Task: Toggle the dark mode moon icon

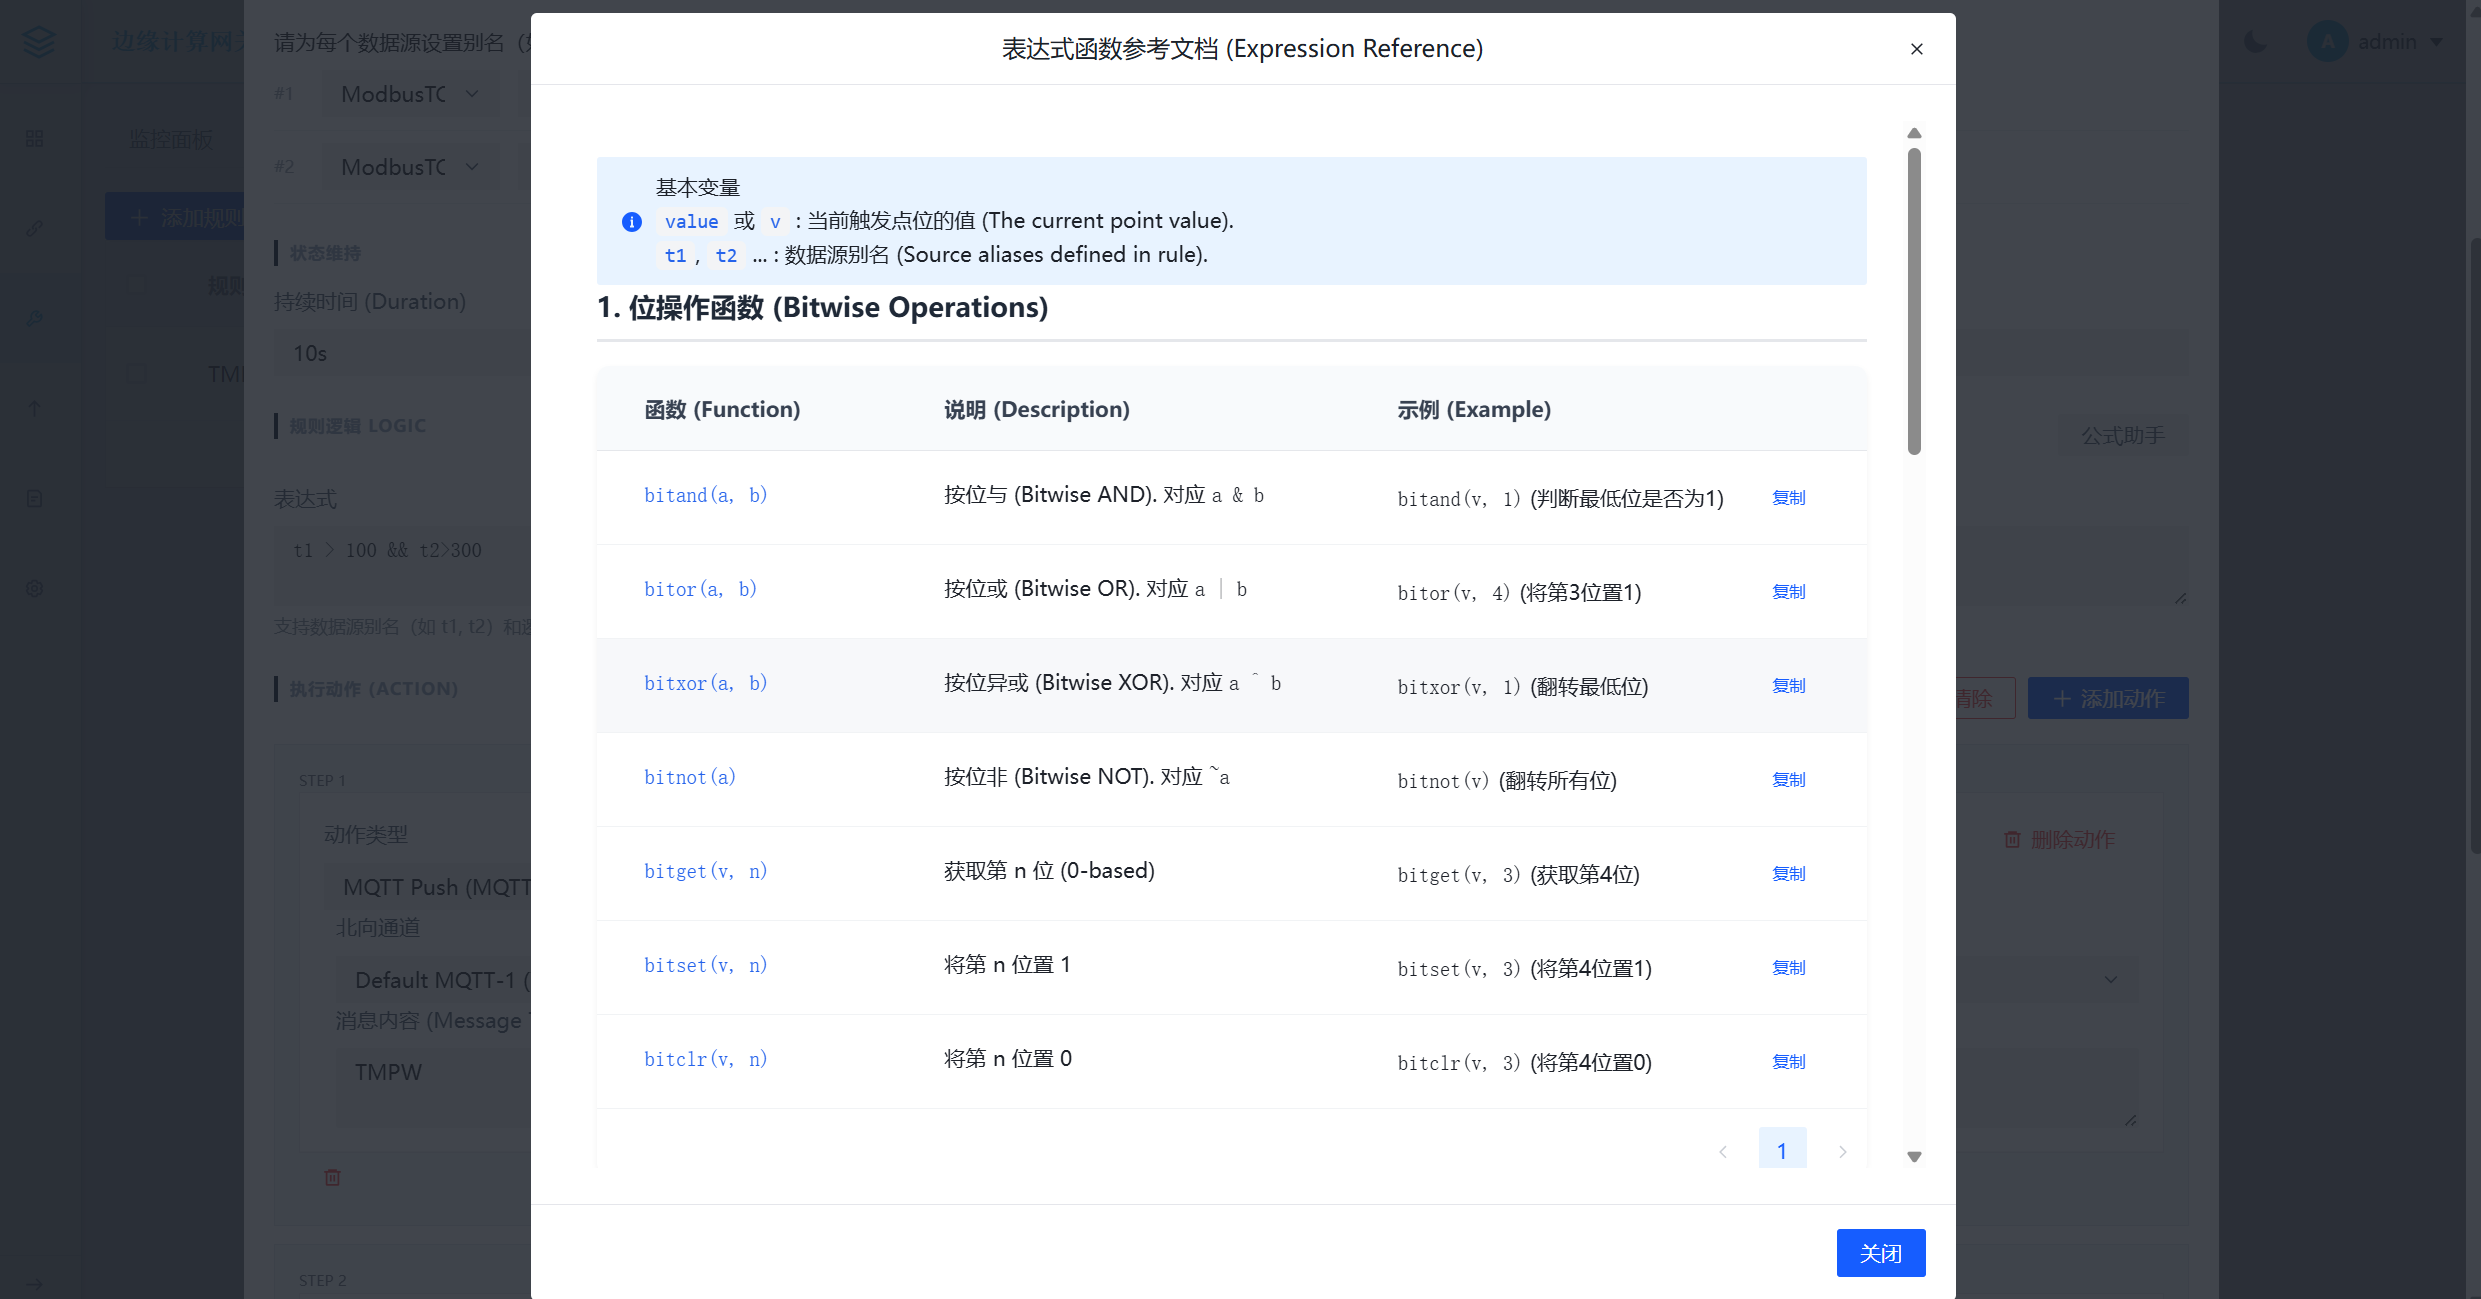Action: (2255, 42)
